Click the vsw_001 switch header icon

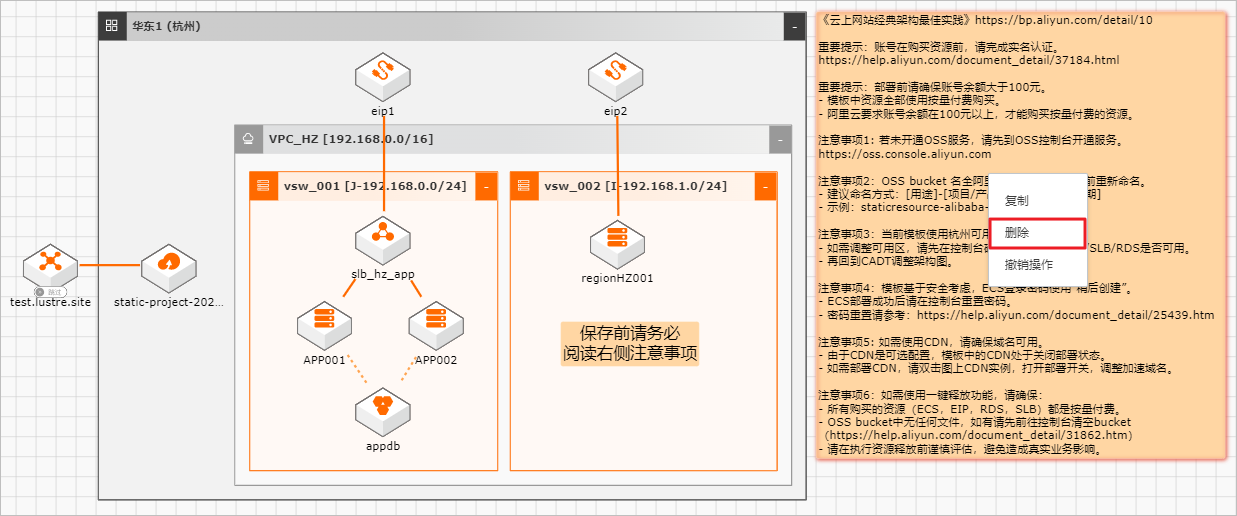[263, 186]
